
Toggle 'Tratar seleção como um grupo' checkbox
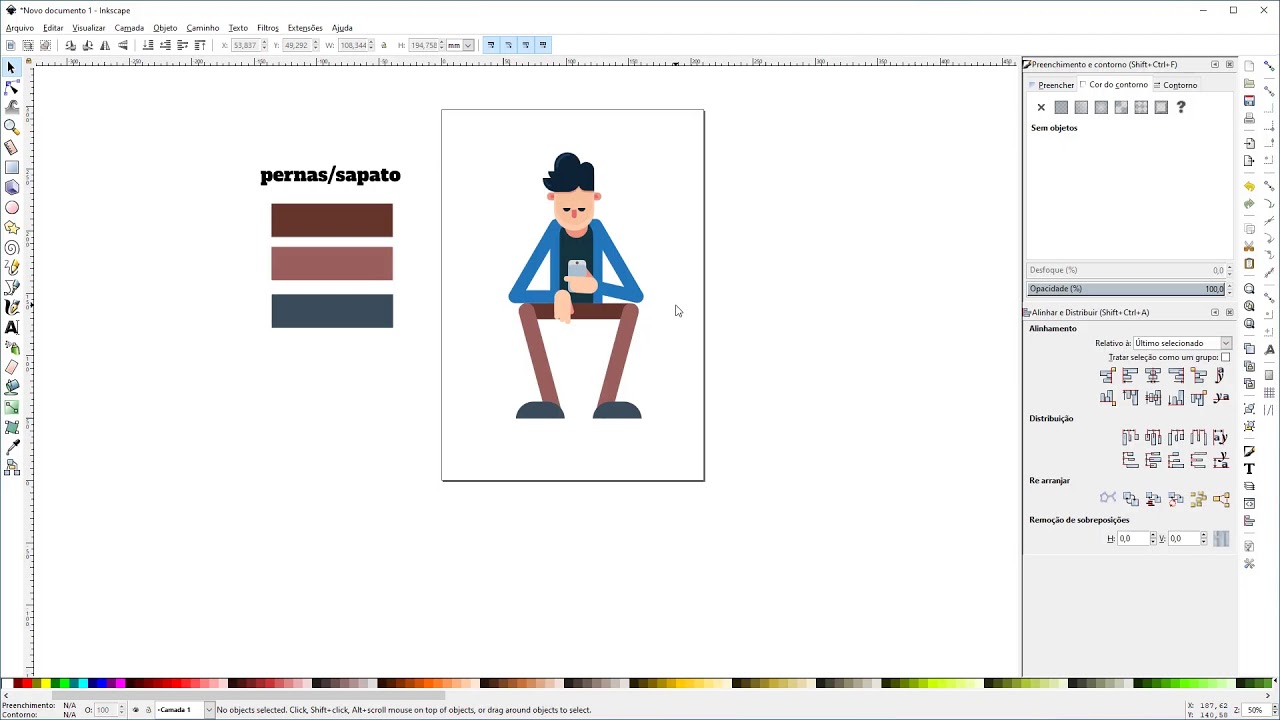click(1226, 357)
